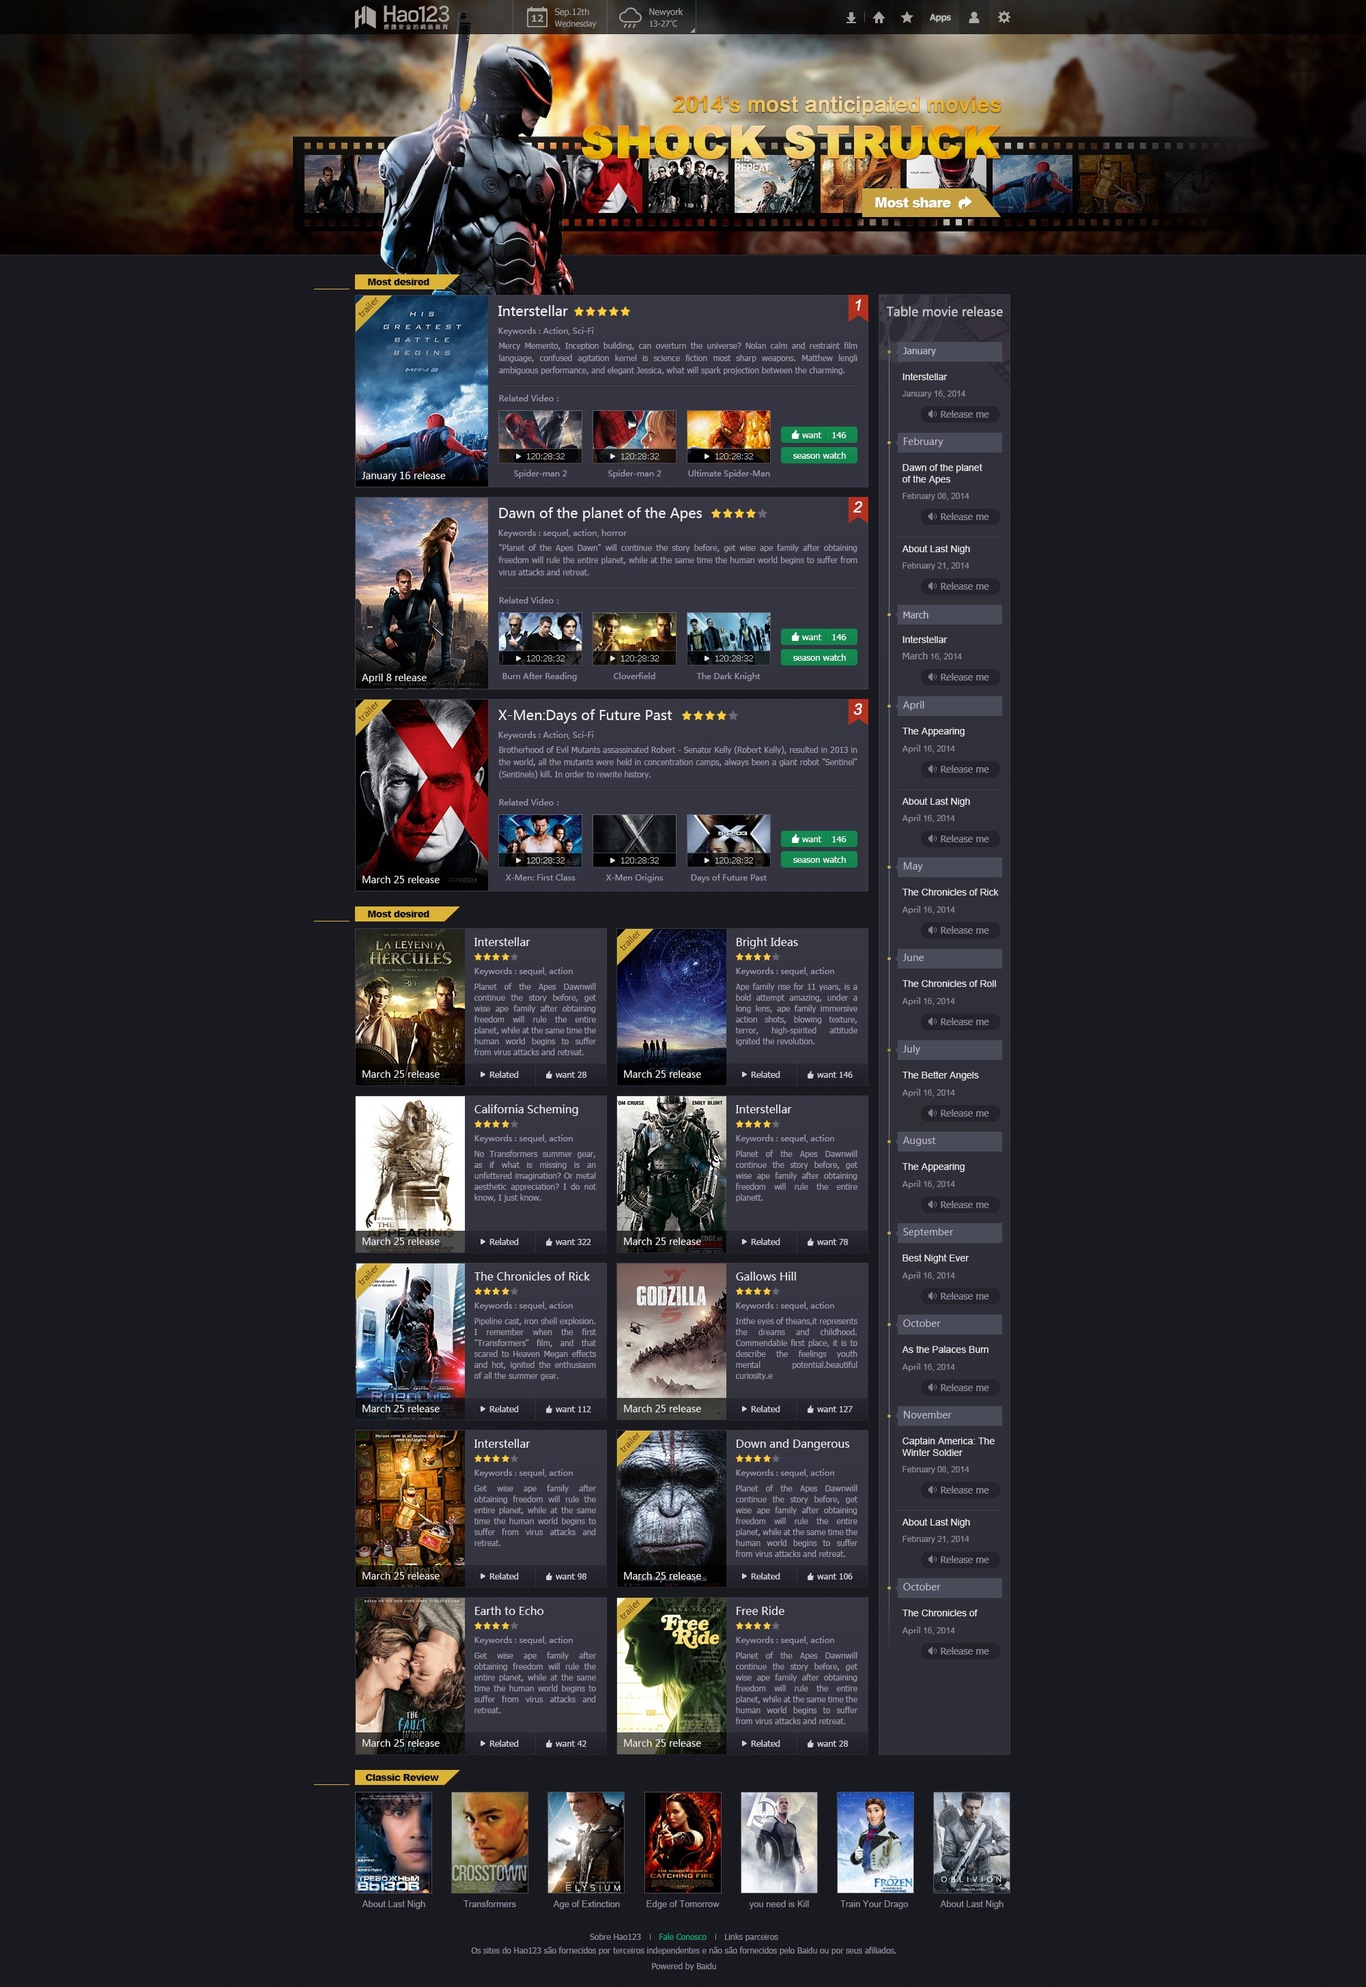Click want 146 on Dawn of the planet of the Apes
Viewport: 1366px width, 1987px height.
pyautogui.click(x=819, y=637)
